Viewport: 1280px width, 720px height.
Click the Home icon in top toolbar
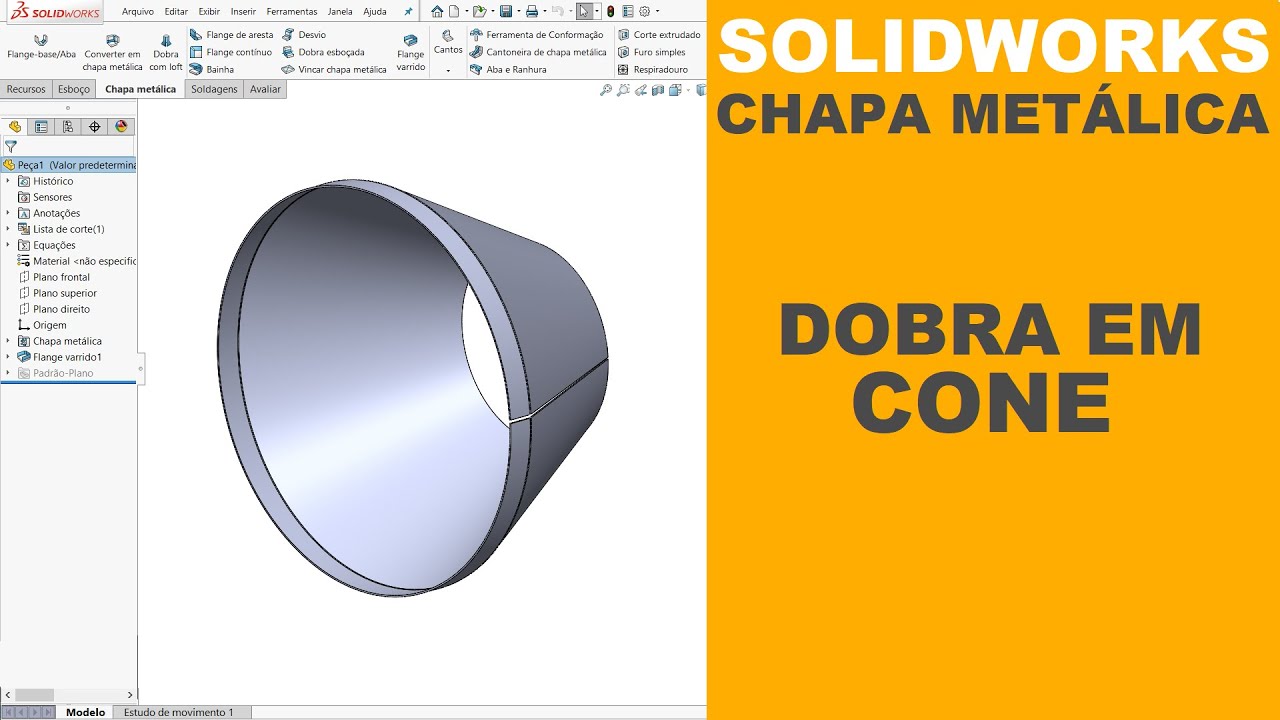(x=437, y=12)
